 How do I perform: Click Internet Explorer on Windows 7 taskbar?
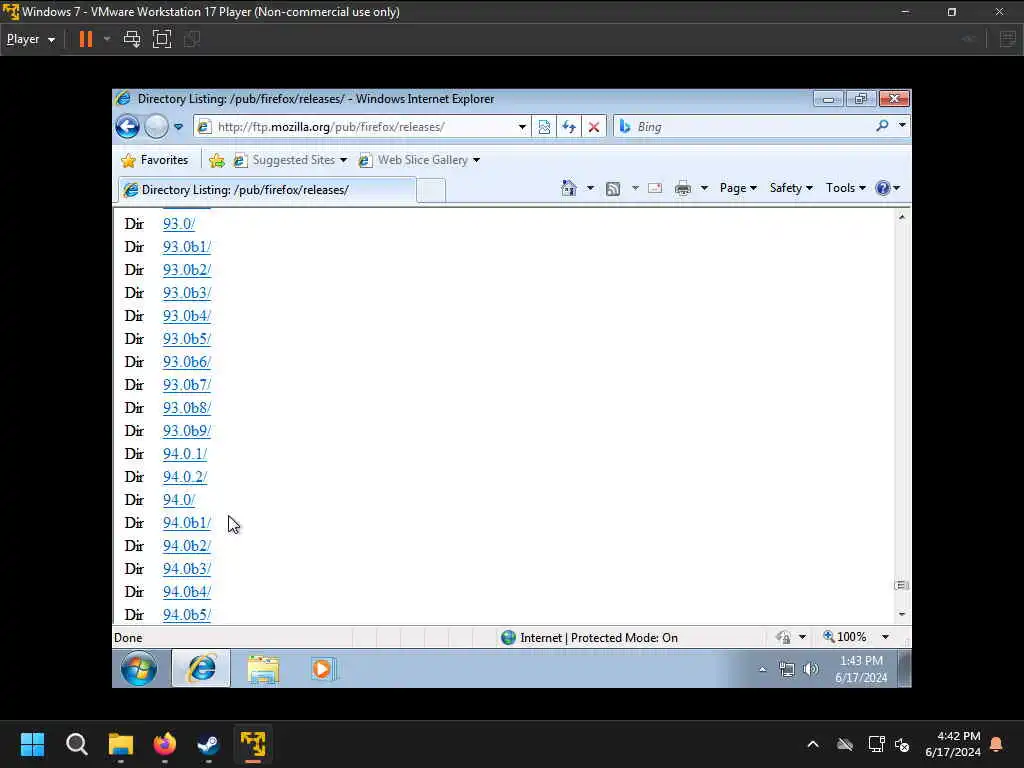click(202, 668)
